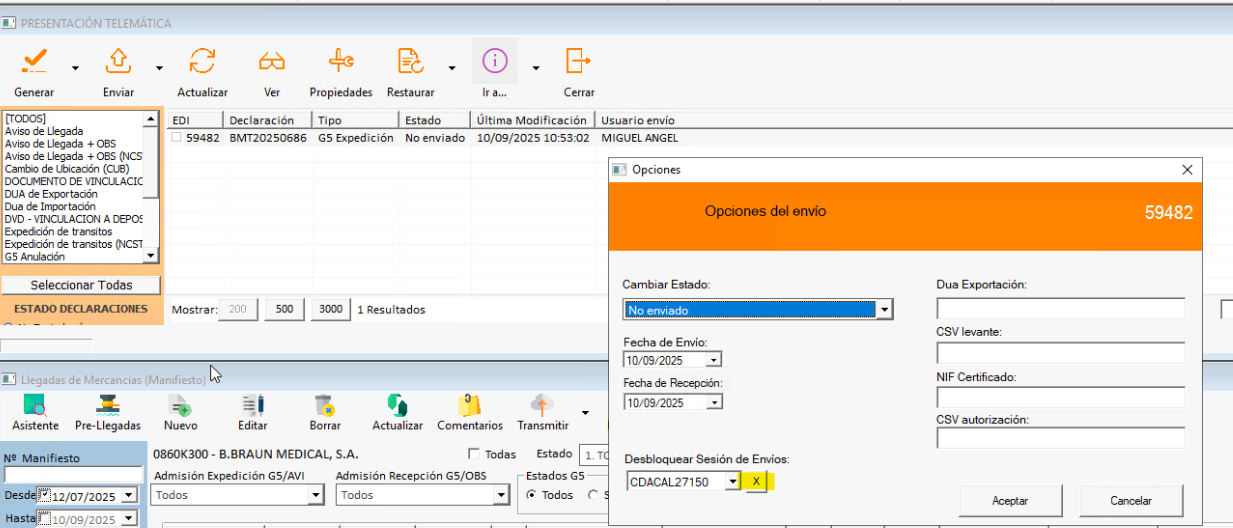Refresh list with upper Actualizar icon
The width and height of the screenshot is (1233, 528).
[202, 63]
